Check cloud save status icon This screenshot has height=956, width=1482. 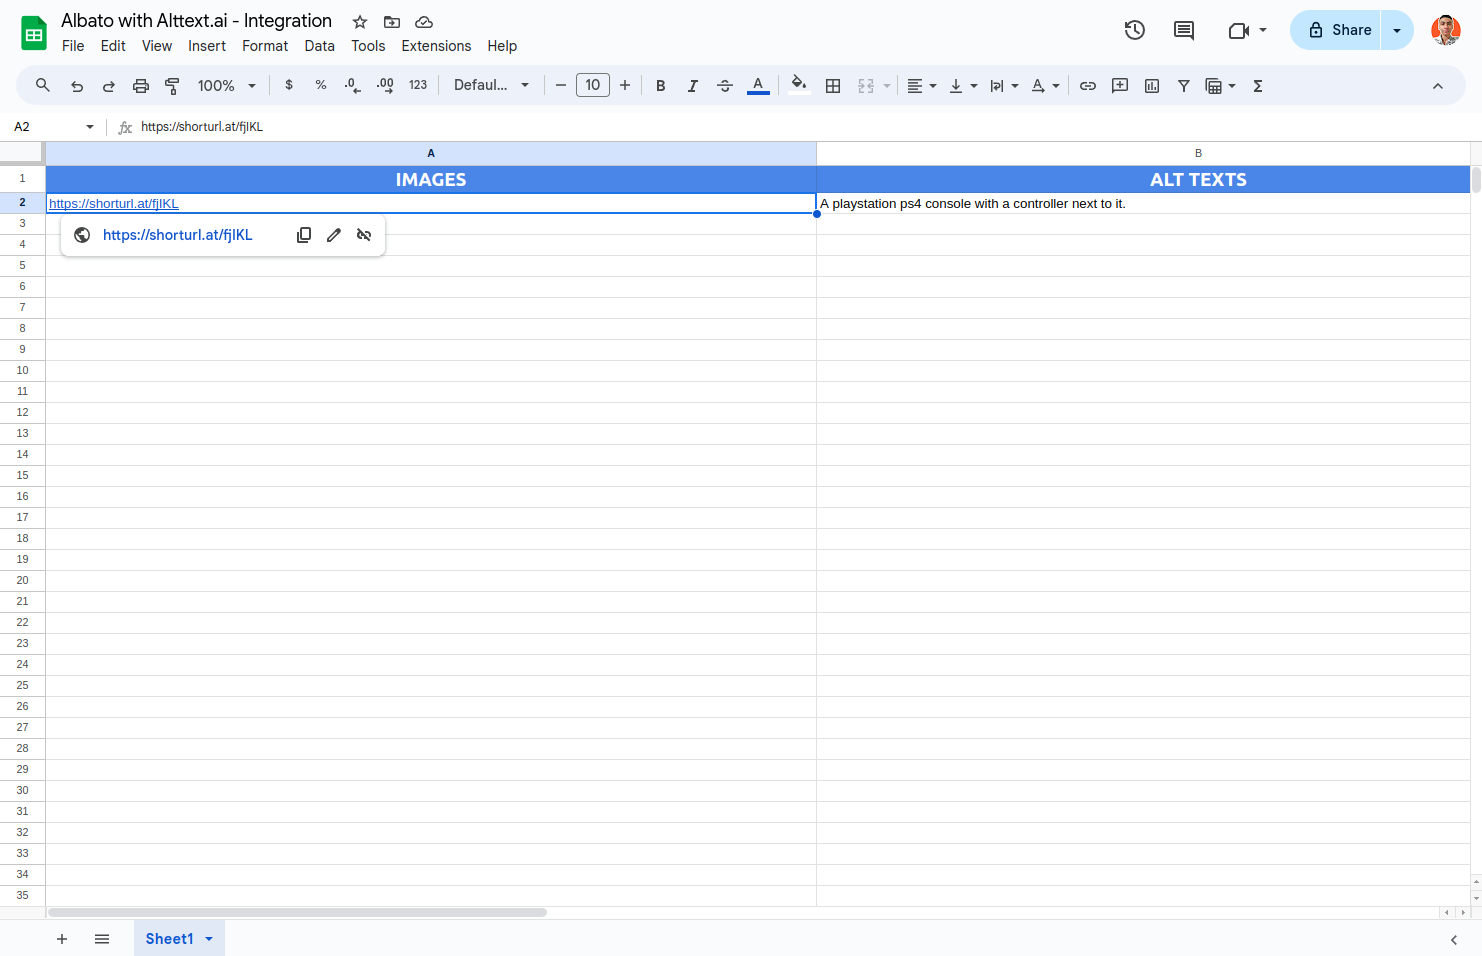[x=424, y=22]
